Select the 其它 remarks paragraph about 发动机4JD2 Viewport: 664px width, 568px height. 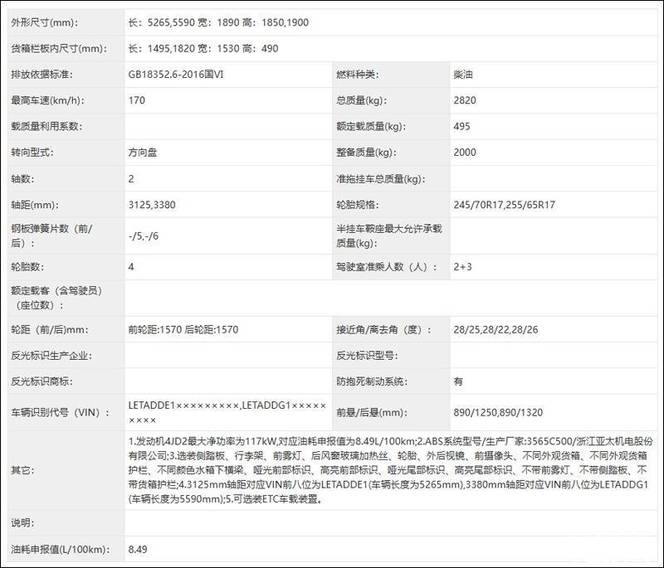(390, 470)
